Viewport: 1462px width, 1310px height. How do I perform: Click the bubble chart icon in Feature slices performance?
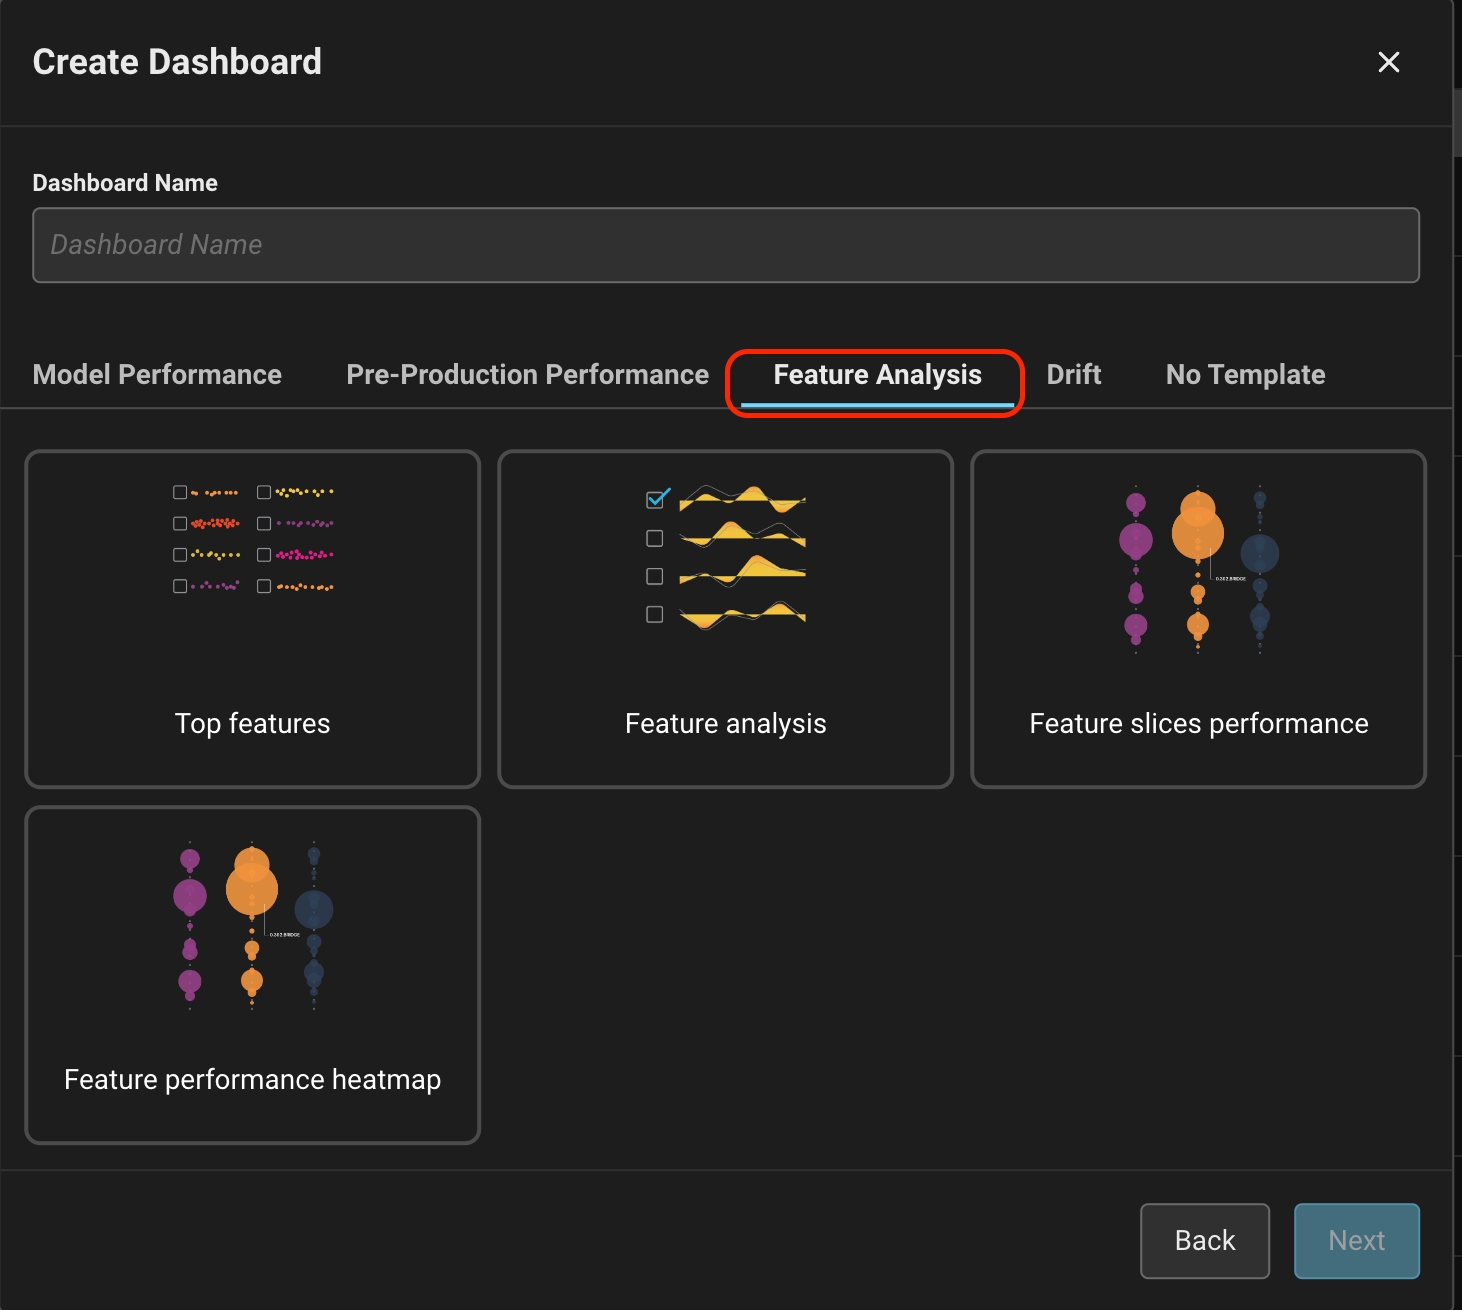point(1198,570)
